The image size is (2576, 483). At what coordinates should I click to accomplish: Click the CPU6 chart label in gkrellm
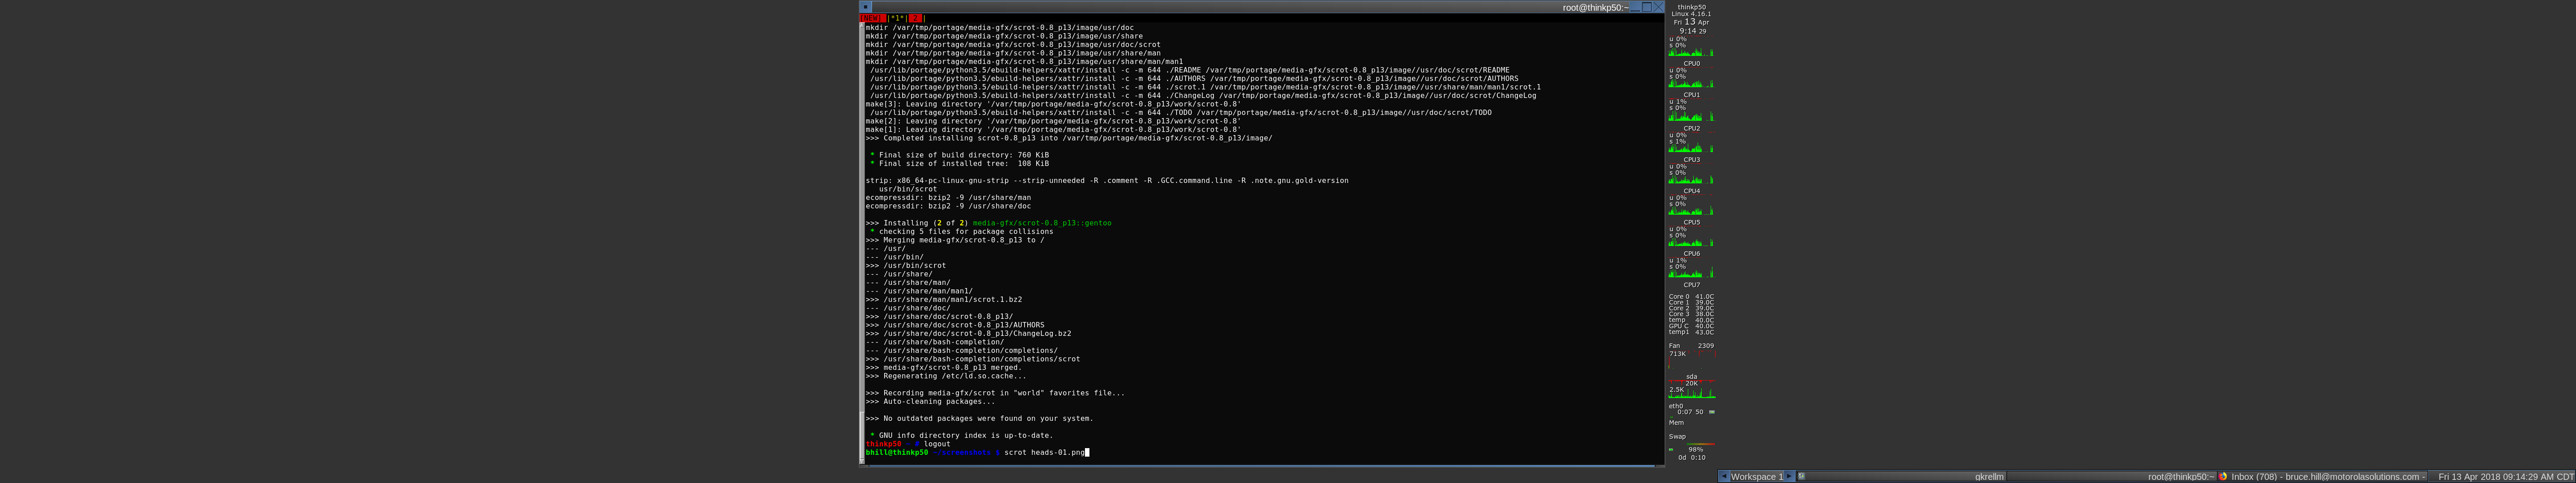pyautogui.click(x=1691, y=253)
